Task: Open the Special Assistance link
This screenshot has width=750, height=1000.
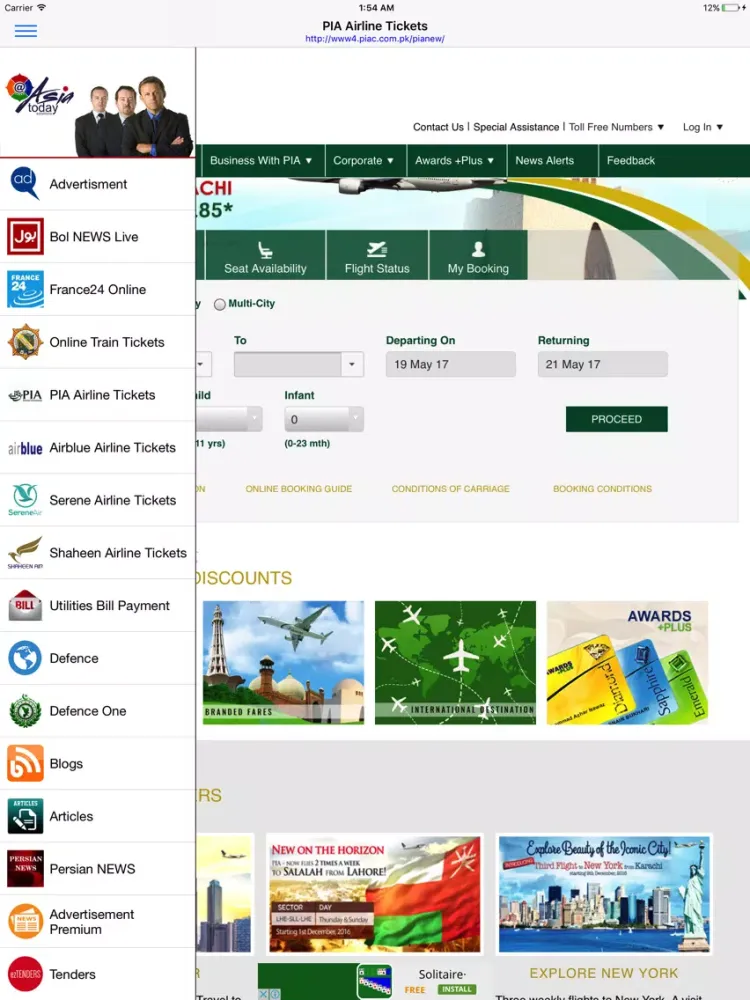Action: coord(516,127)
